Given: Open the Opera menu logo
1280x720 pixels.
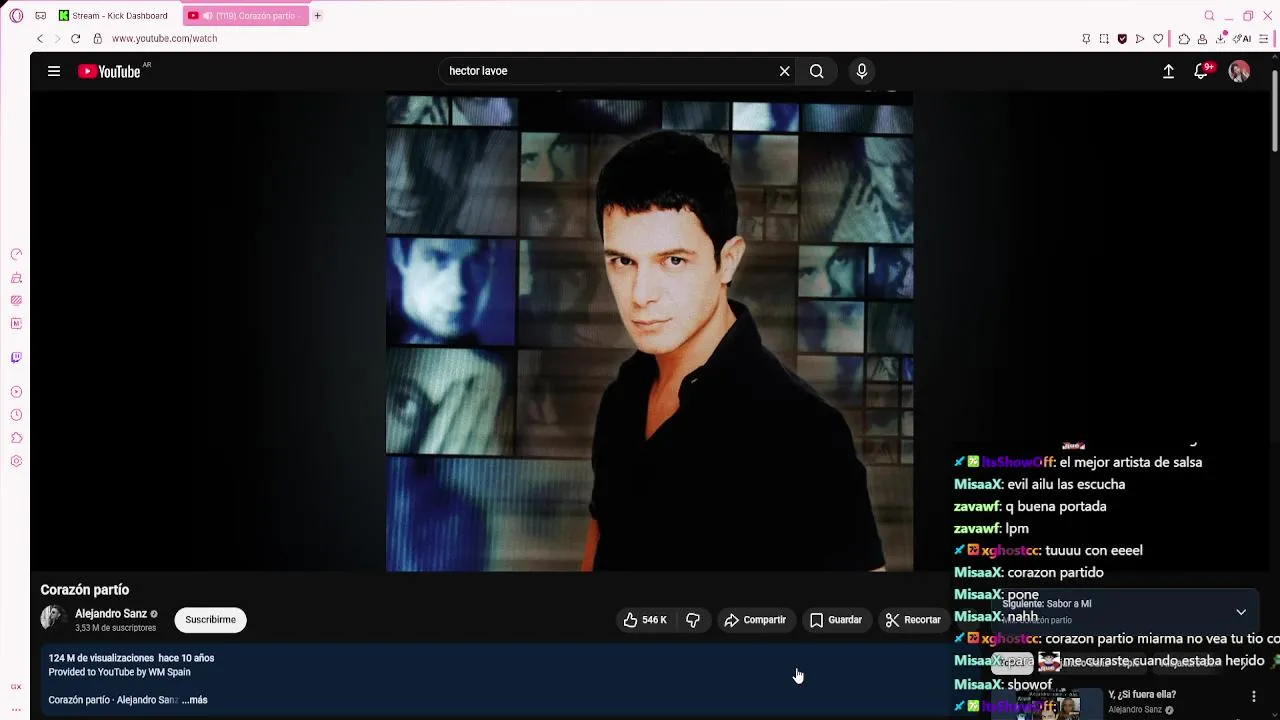Looking at the screenshot, I should pos(16,16).
